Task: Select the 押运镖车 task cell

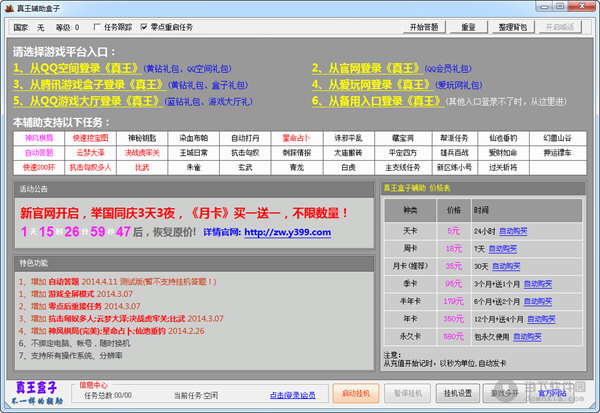Action: (x=558, y=153)
